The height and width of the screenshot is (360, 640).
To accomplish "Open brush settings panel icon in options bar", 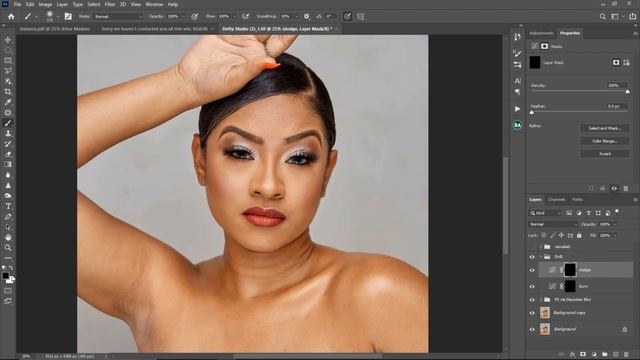I will 68,17.
